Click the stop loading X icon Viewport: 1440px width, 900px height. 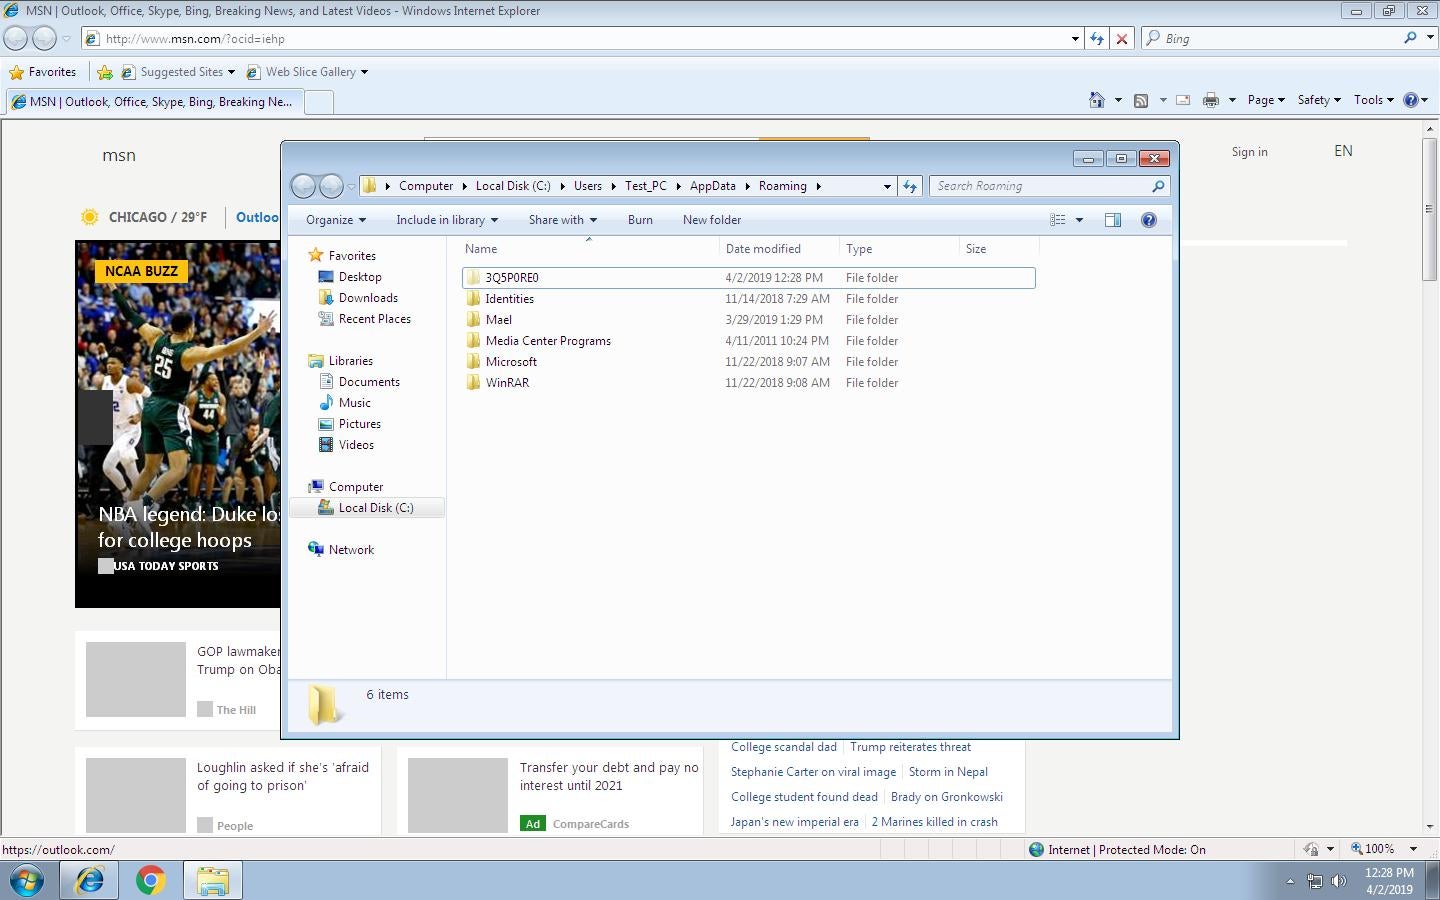click(x=1122, y=39)
